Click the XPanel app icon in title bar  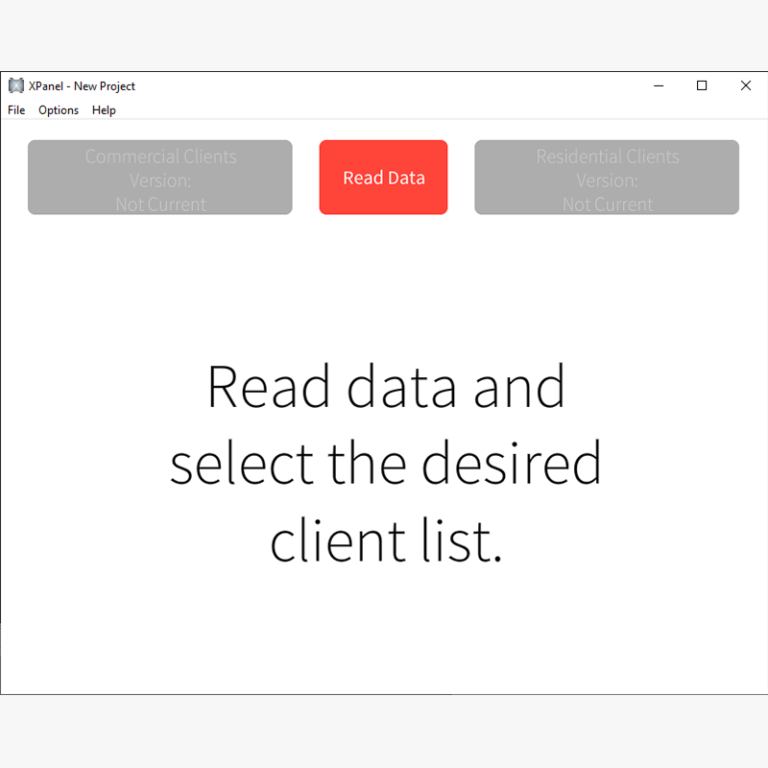pos(16,86)
